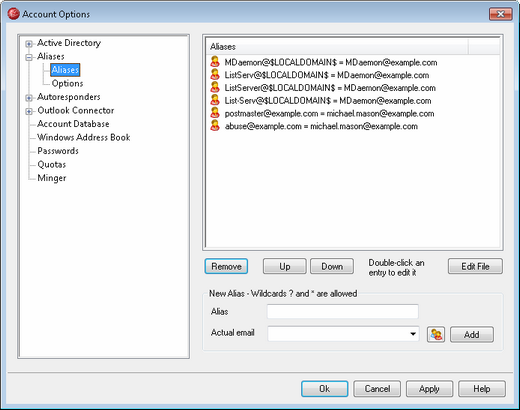Click the user icon for MDaemon@$LOCALDOMAIN$ alias

[x=215, y=62]
